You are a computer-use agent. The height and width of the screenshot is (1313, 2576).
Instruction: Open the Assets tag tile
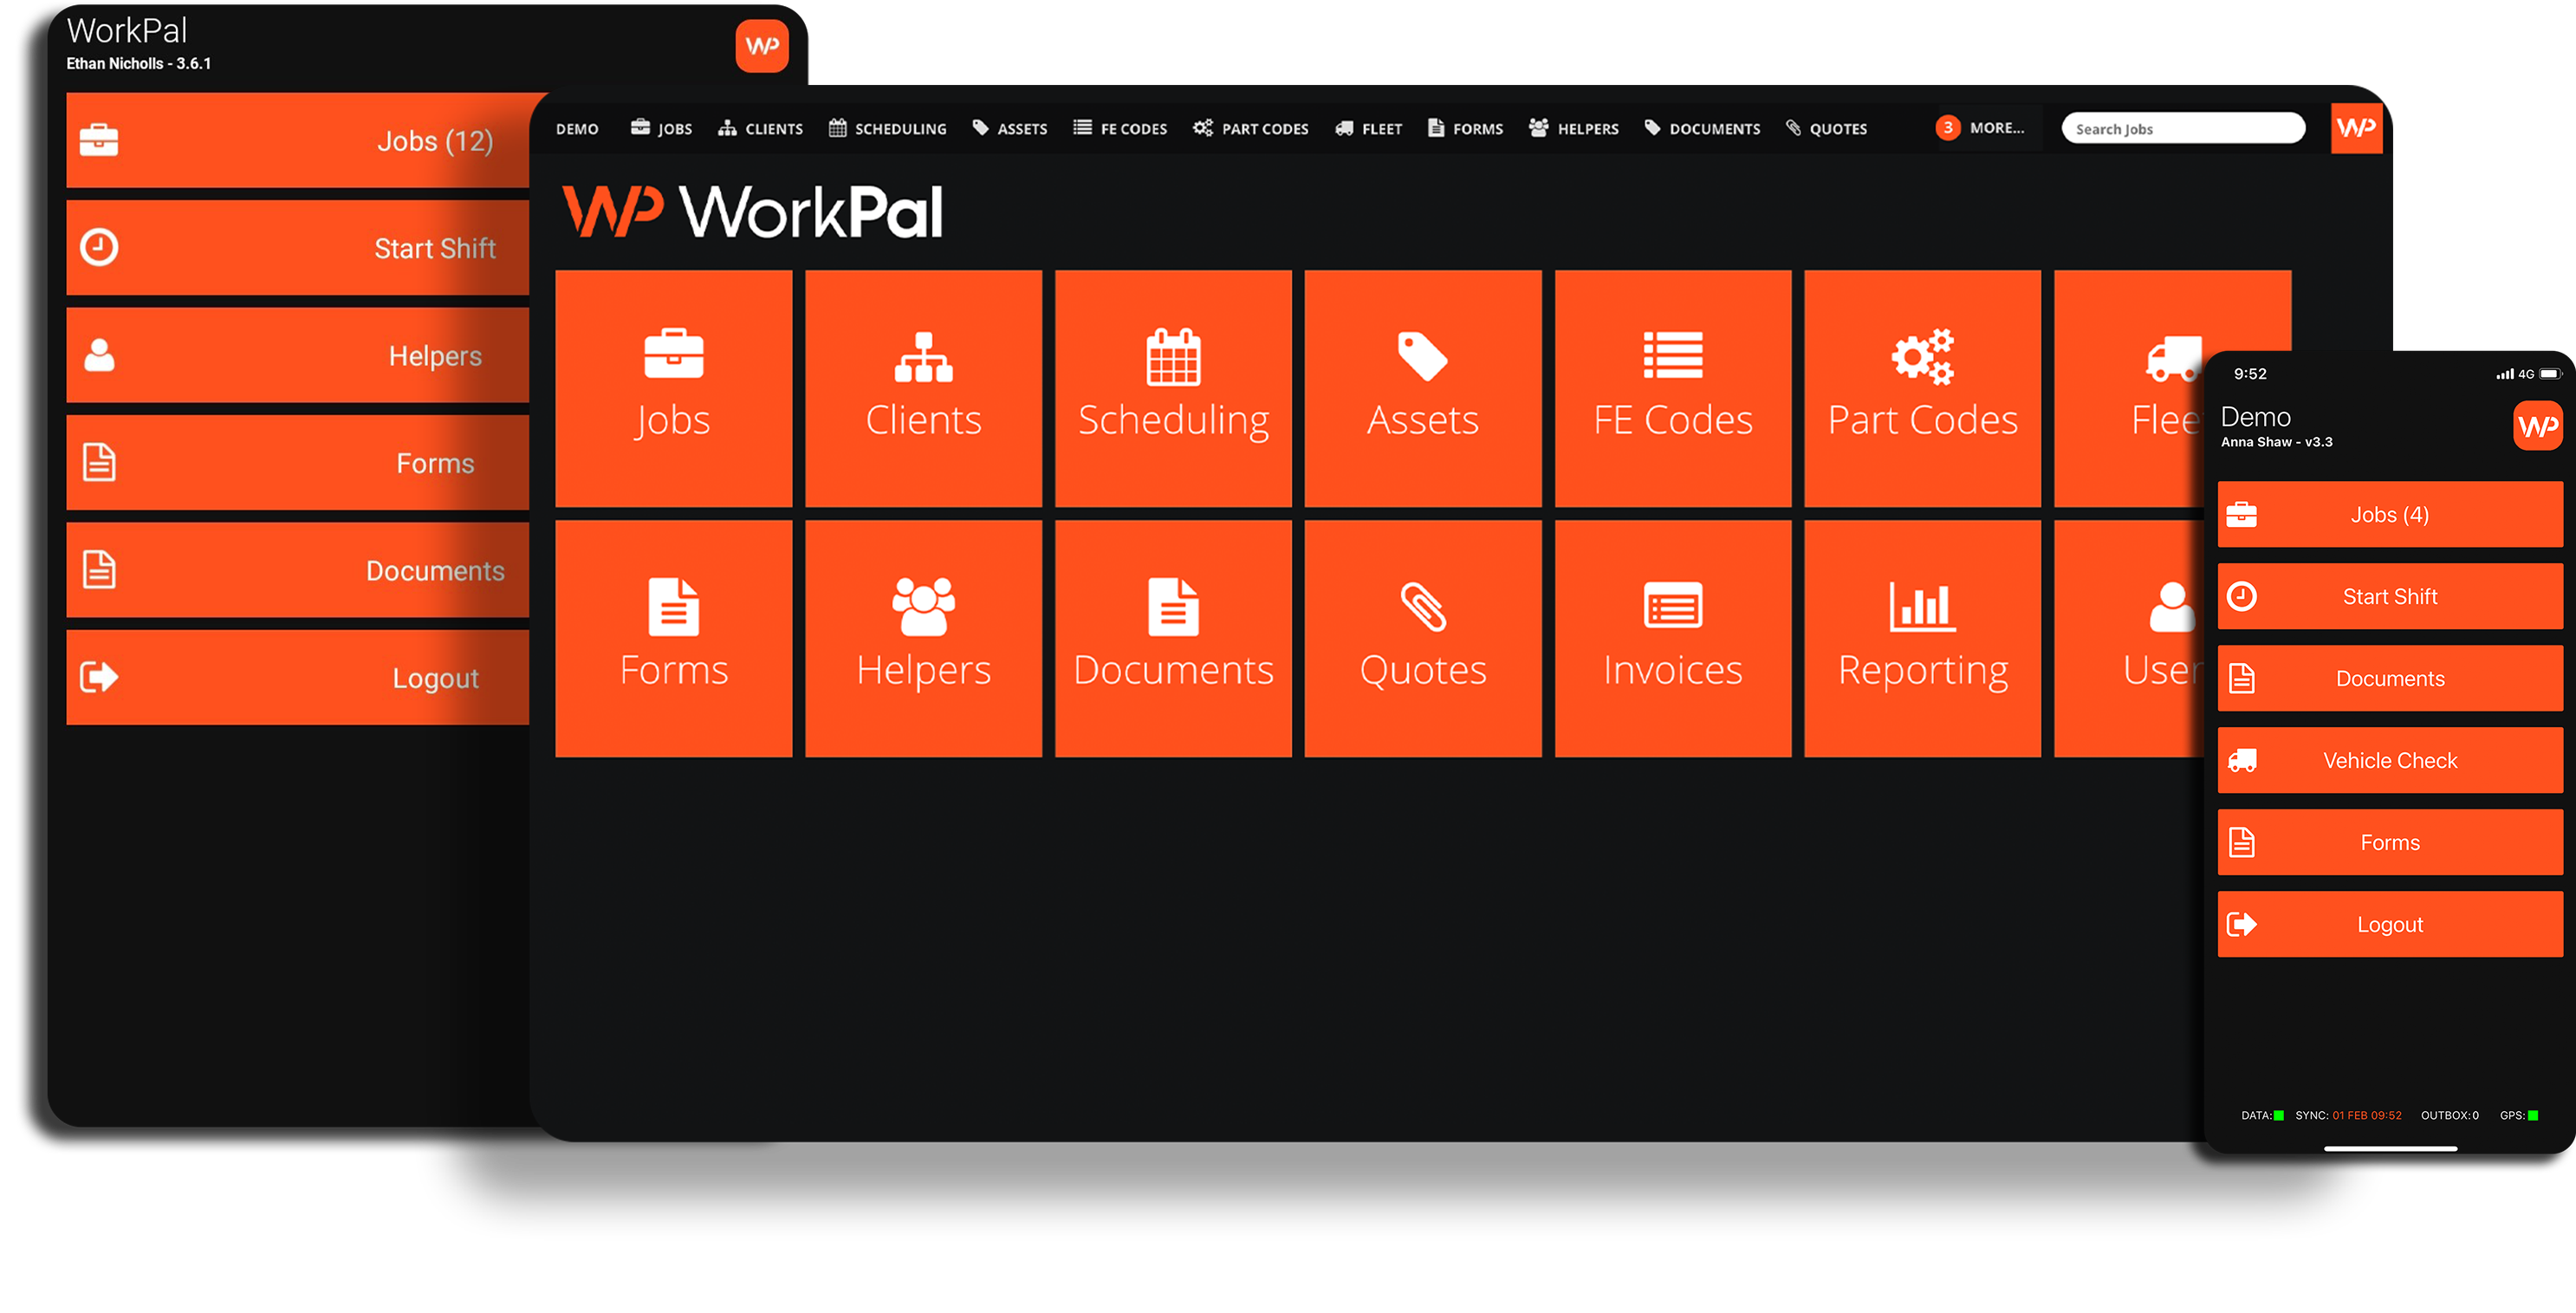(1422, 388)
